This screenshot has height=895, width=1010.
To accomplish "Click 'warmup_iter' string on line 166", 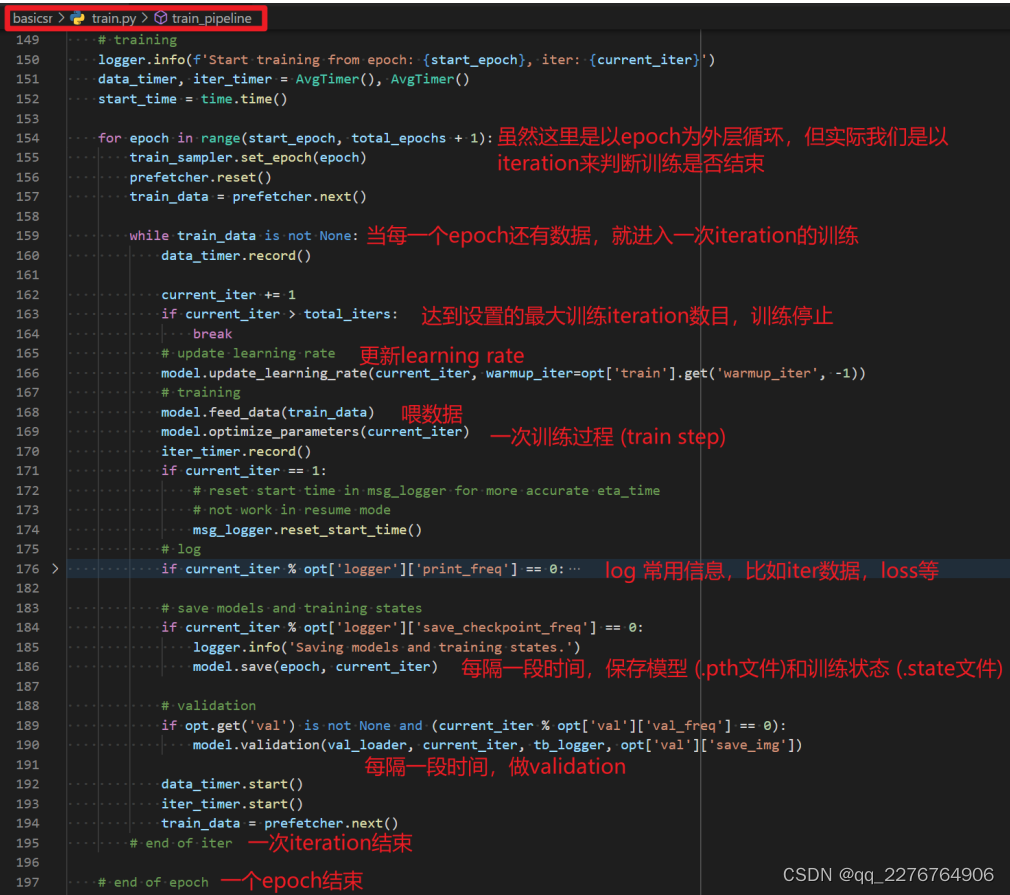I will click(767, 373).
